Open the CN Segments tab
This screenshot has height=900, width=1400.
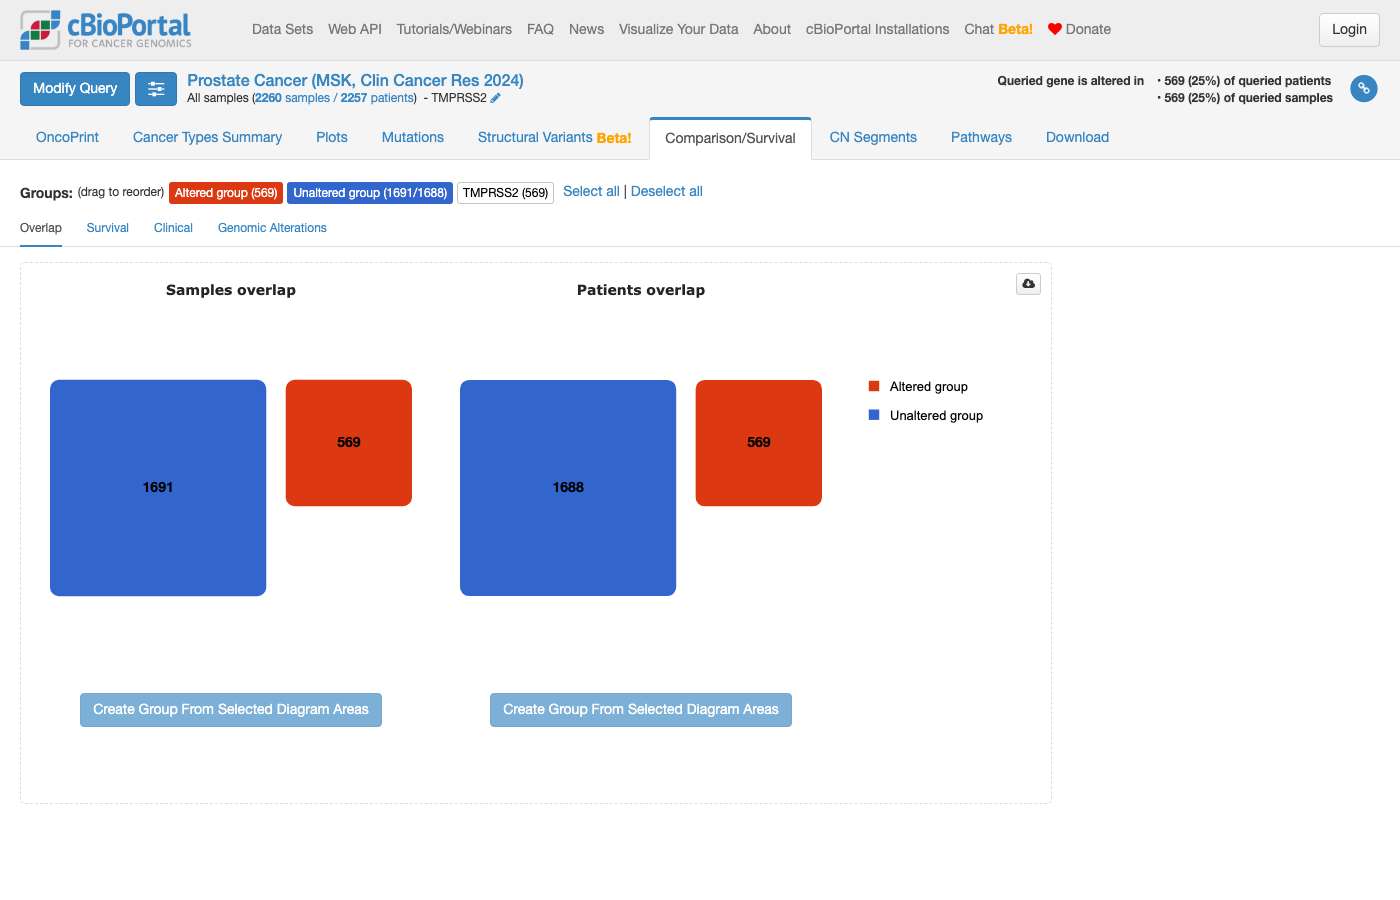tap(873, 138)
